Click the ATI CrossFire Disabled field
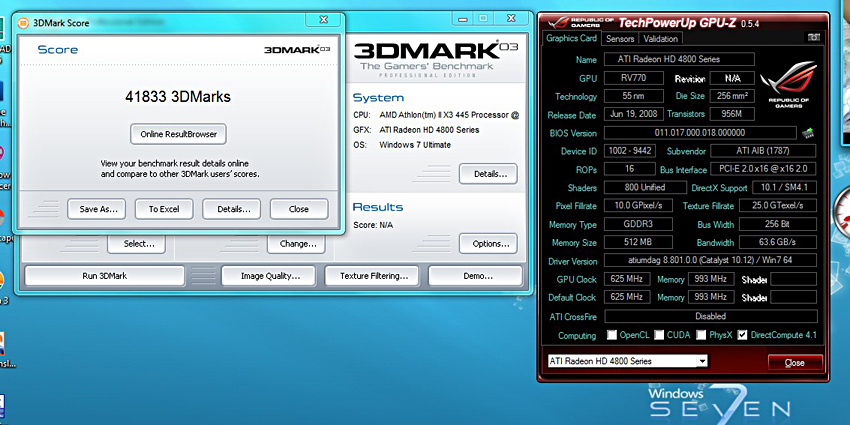Viewport: 850px width, 425px height. (x=710, y=315)
